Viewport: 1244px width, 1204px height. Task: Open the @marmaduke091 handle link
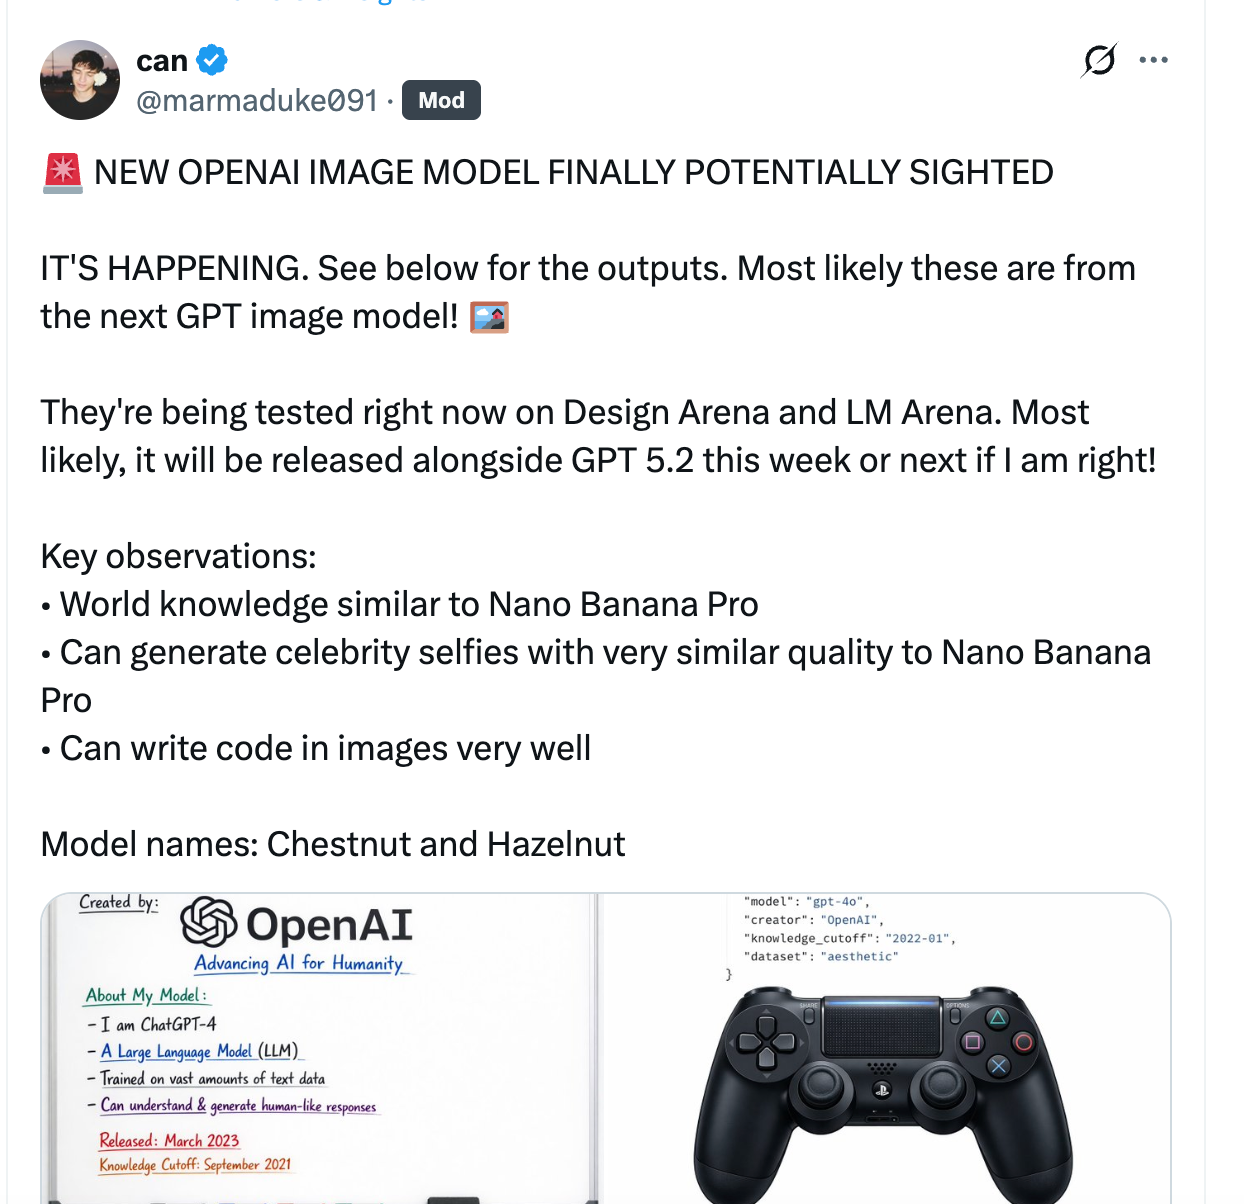point(257,100)
